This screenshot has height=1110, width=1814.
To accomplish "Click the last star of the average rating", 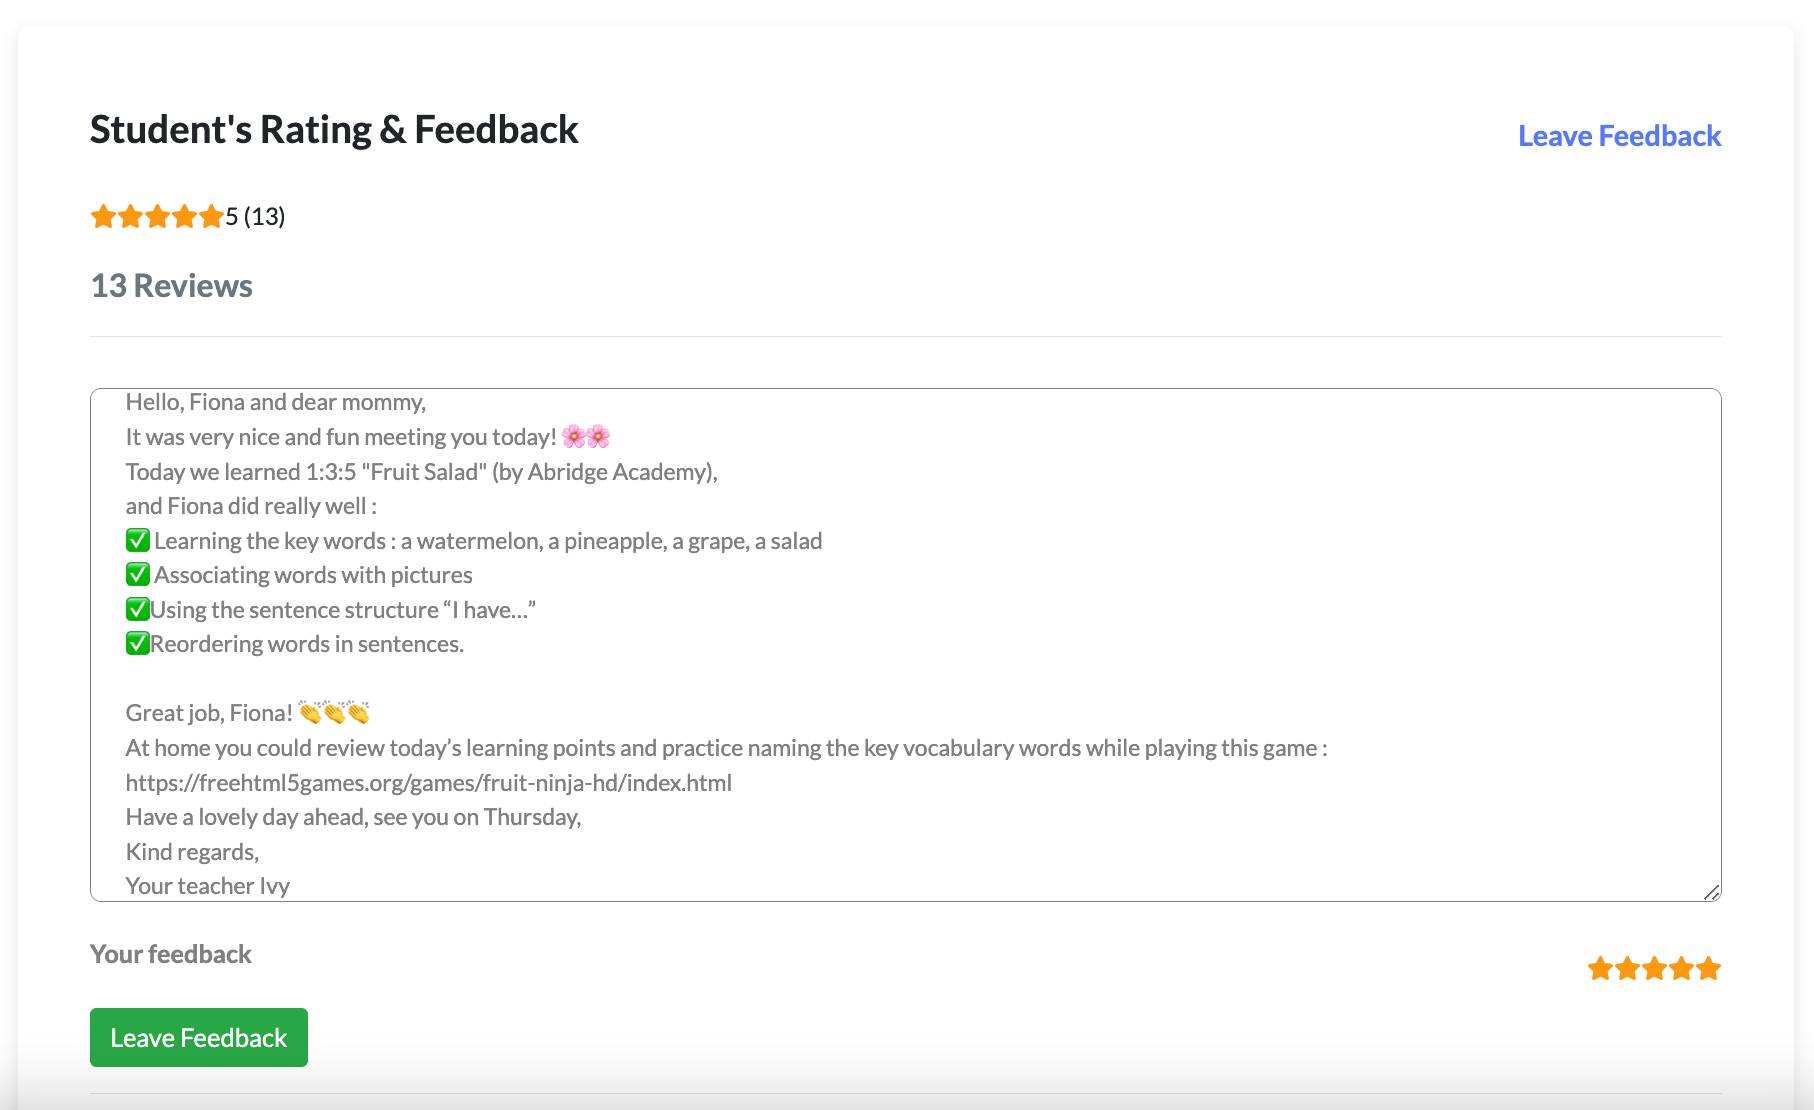I will point(210,216).
